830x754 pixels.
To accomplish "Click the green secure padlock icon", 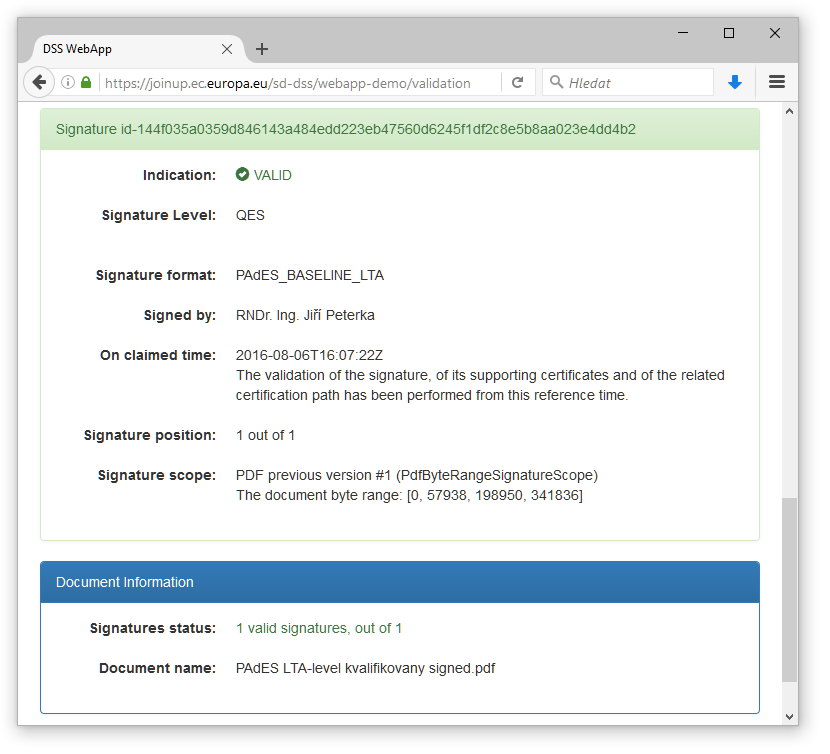I will [86, 83].
